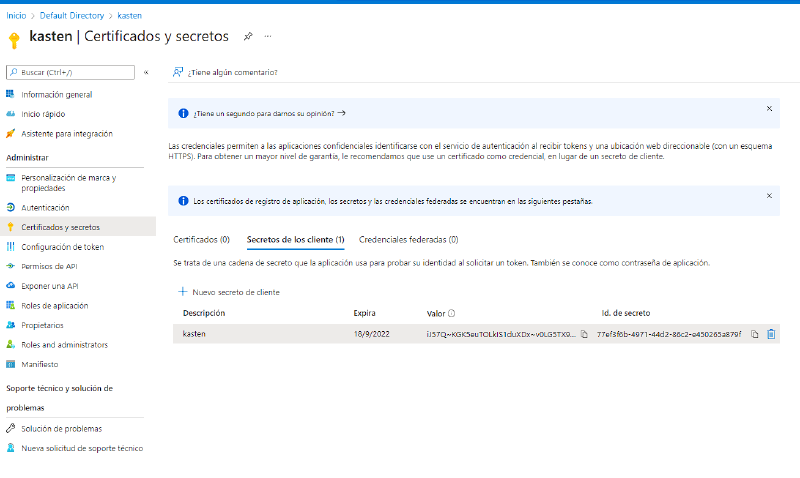Click Personalización de marca icon
Viewport: 800px width, 478px height.
click(x=10, y=178)
